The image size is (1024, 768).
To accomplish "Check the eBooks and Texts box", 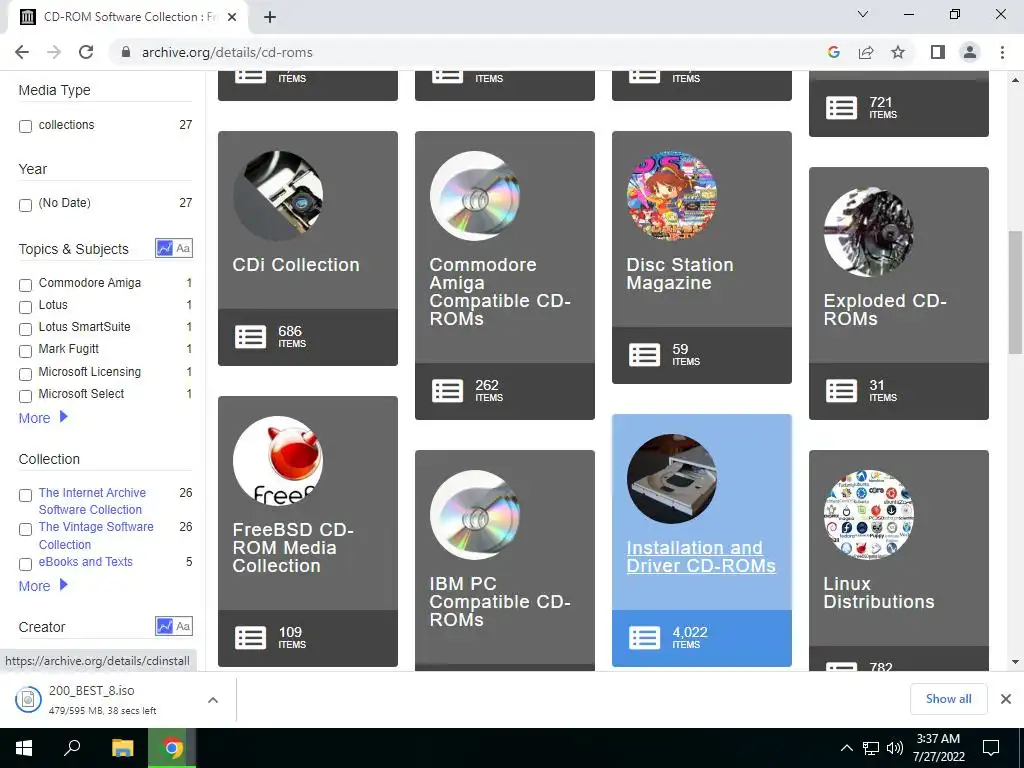I will 25,564.
